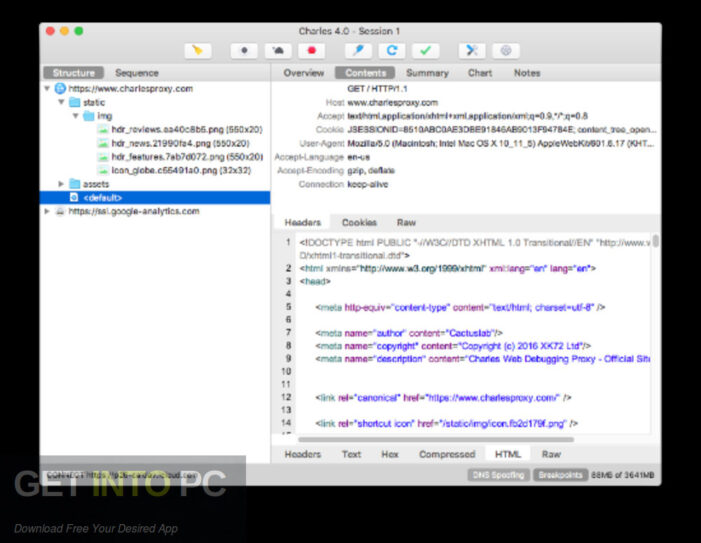The width and height of the screenshot is (701, 543).
Task: Click the Cookie JSESSIONID header value
Action: tap(502, 130)
